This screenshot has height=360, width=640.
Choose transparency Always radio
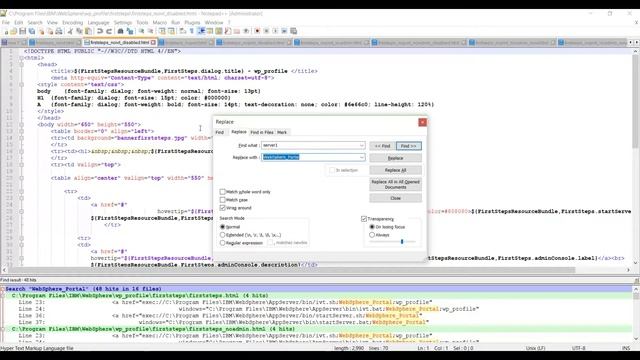coord(372,235)
